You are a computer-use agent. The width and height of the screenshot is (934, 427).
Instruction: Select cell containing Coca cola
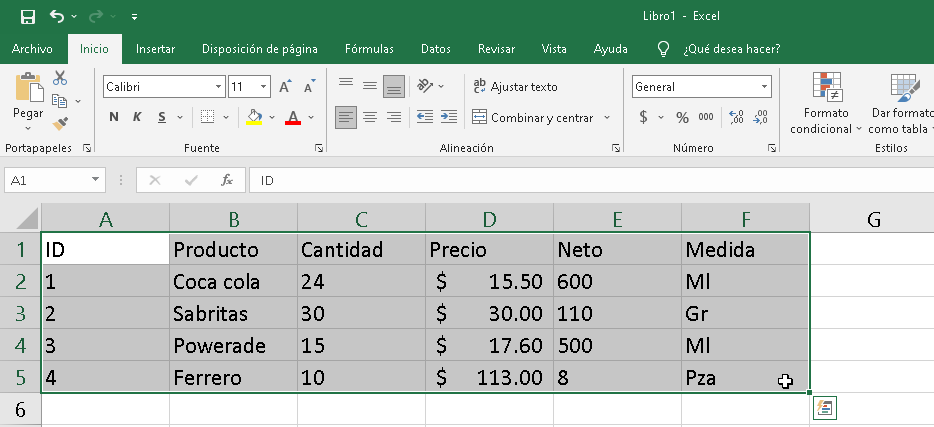pos(233,281)
